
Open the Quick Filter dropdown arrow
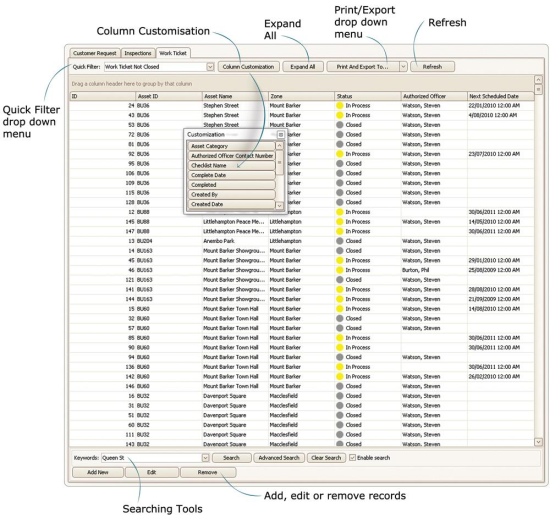pyautogui.click(x=210, y=67)
